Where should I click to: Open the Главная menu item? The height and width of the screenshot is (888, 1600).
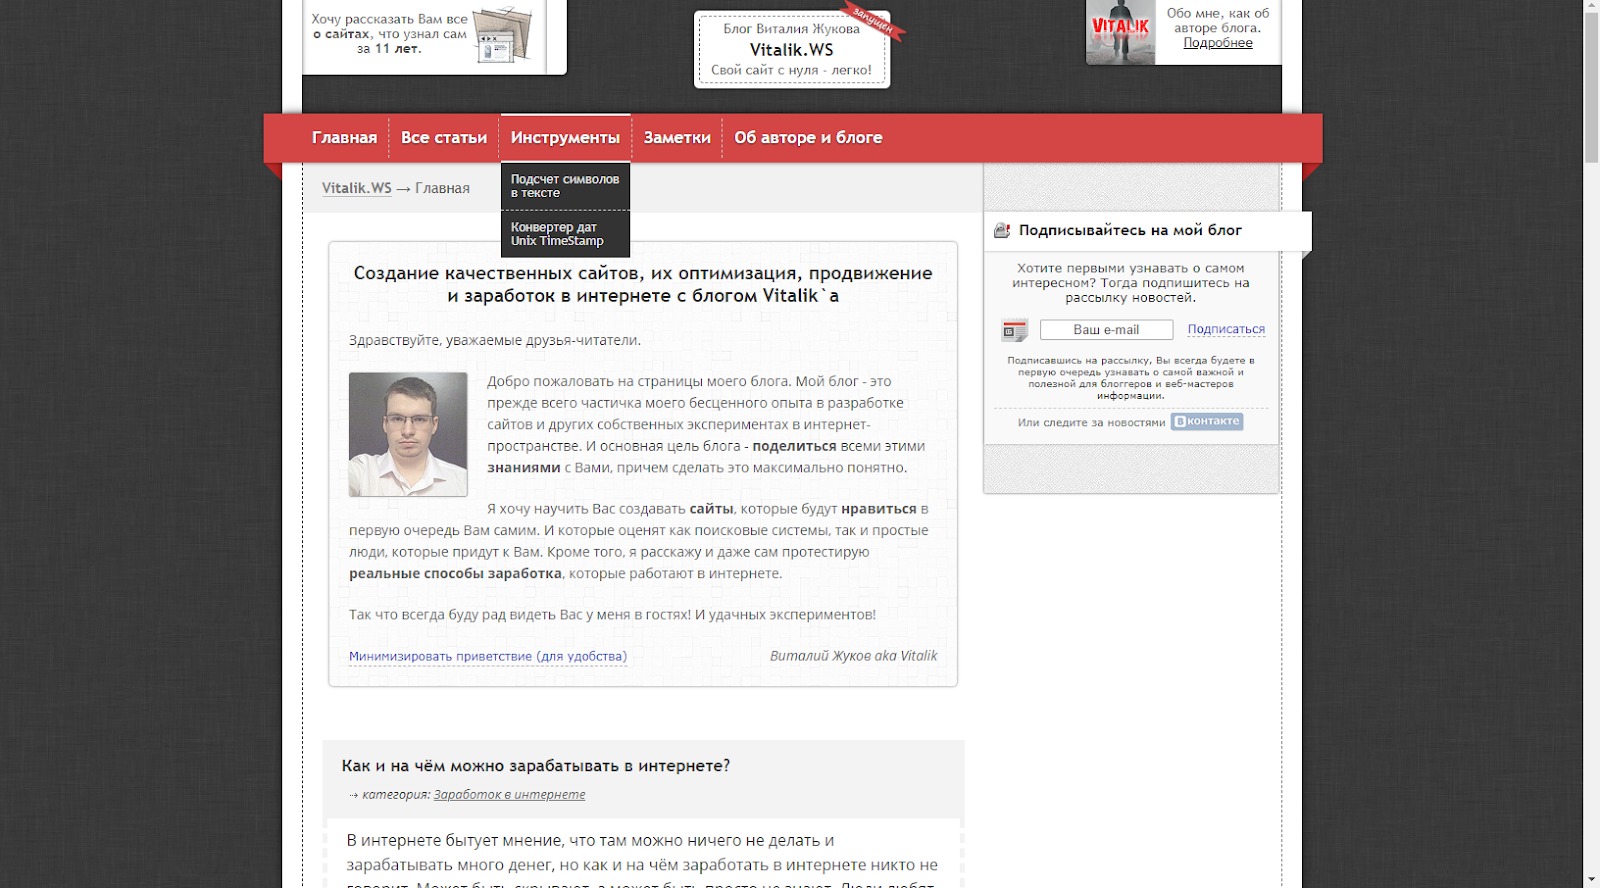click(344, 138)
